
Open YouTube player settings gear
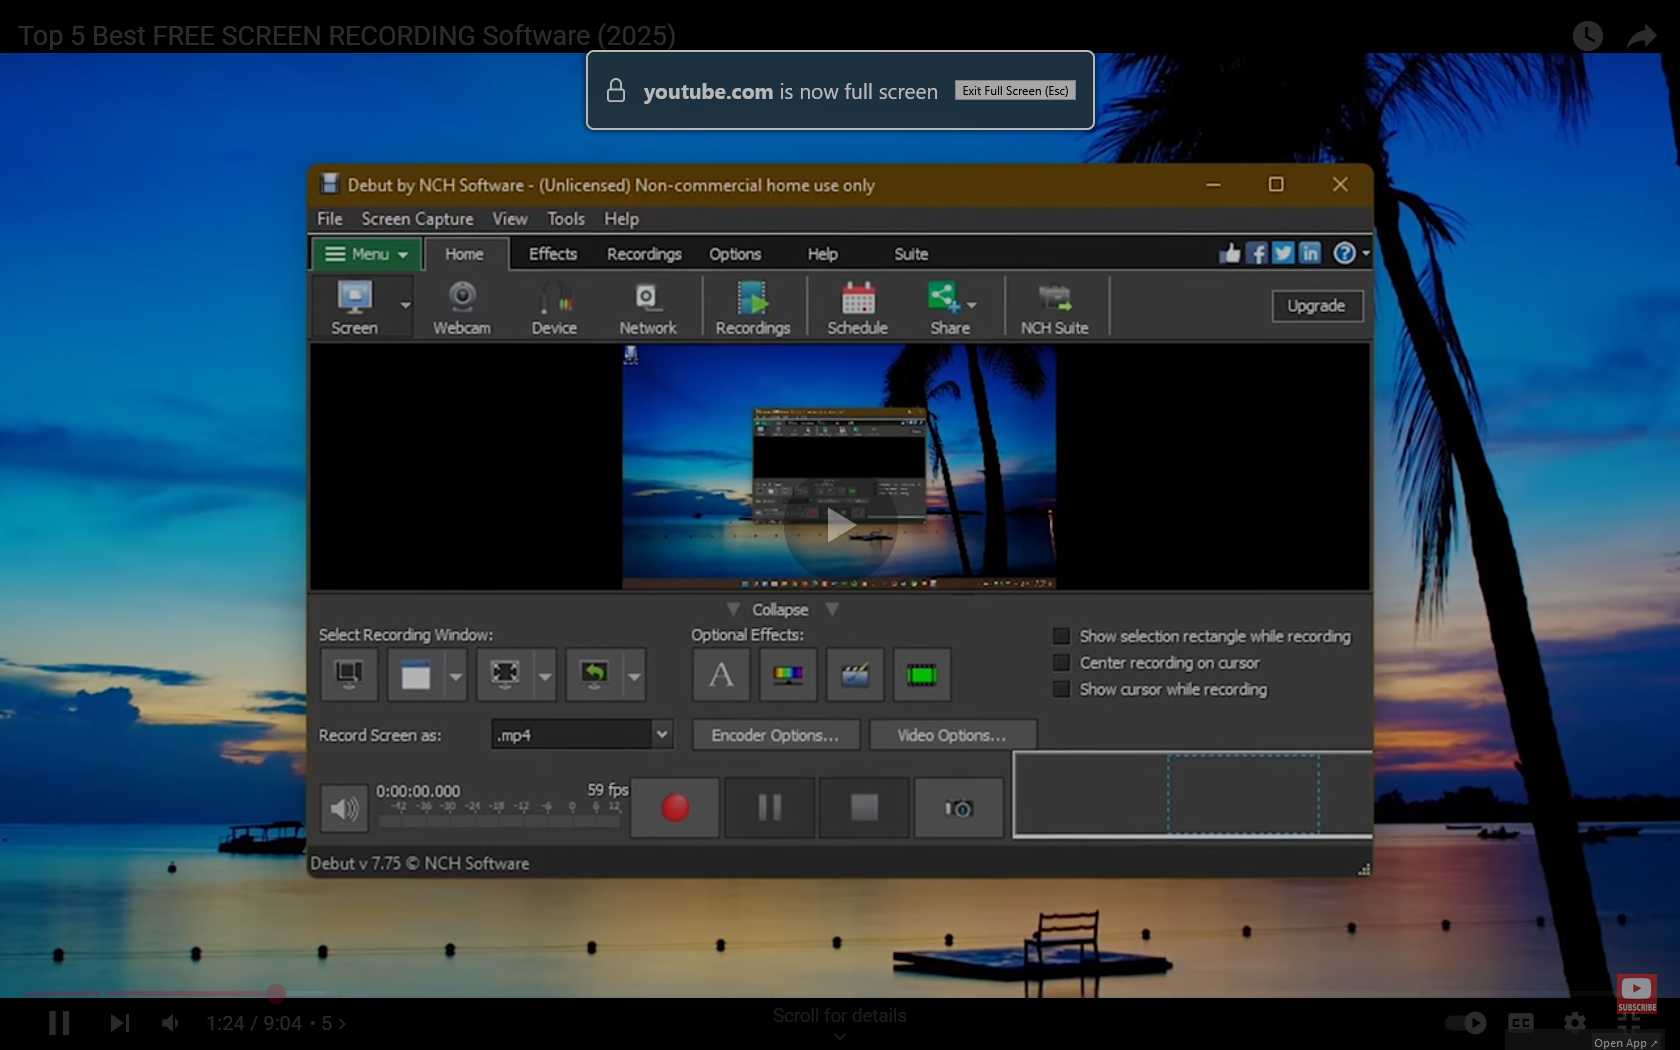click(x=1575, y=1022)
